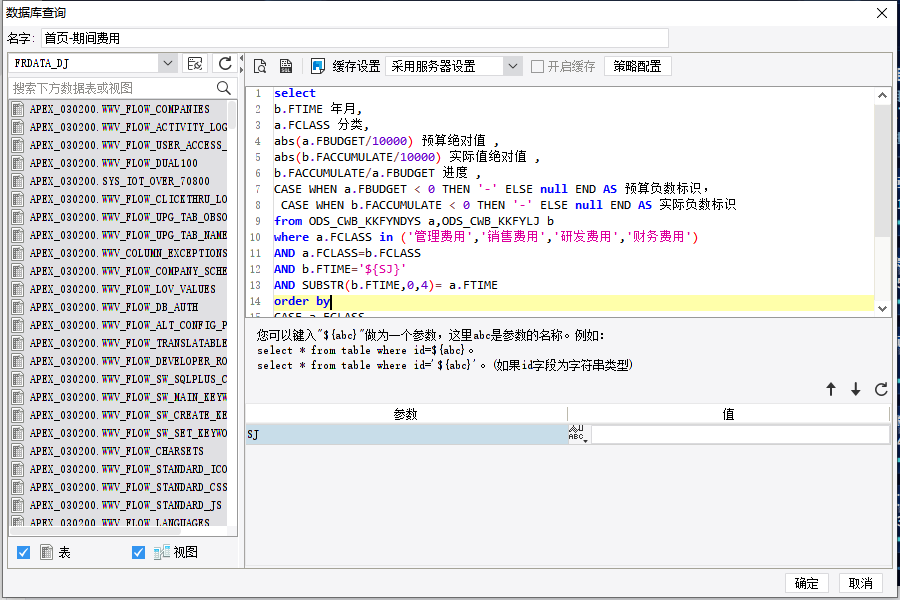The width and height of the screenshot is (900, 600).
Task: Click the view icon beside 视图 label
Action: 161,552
